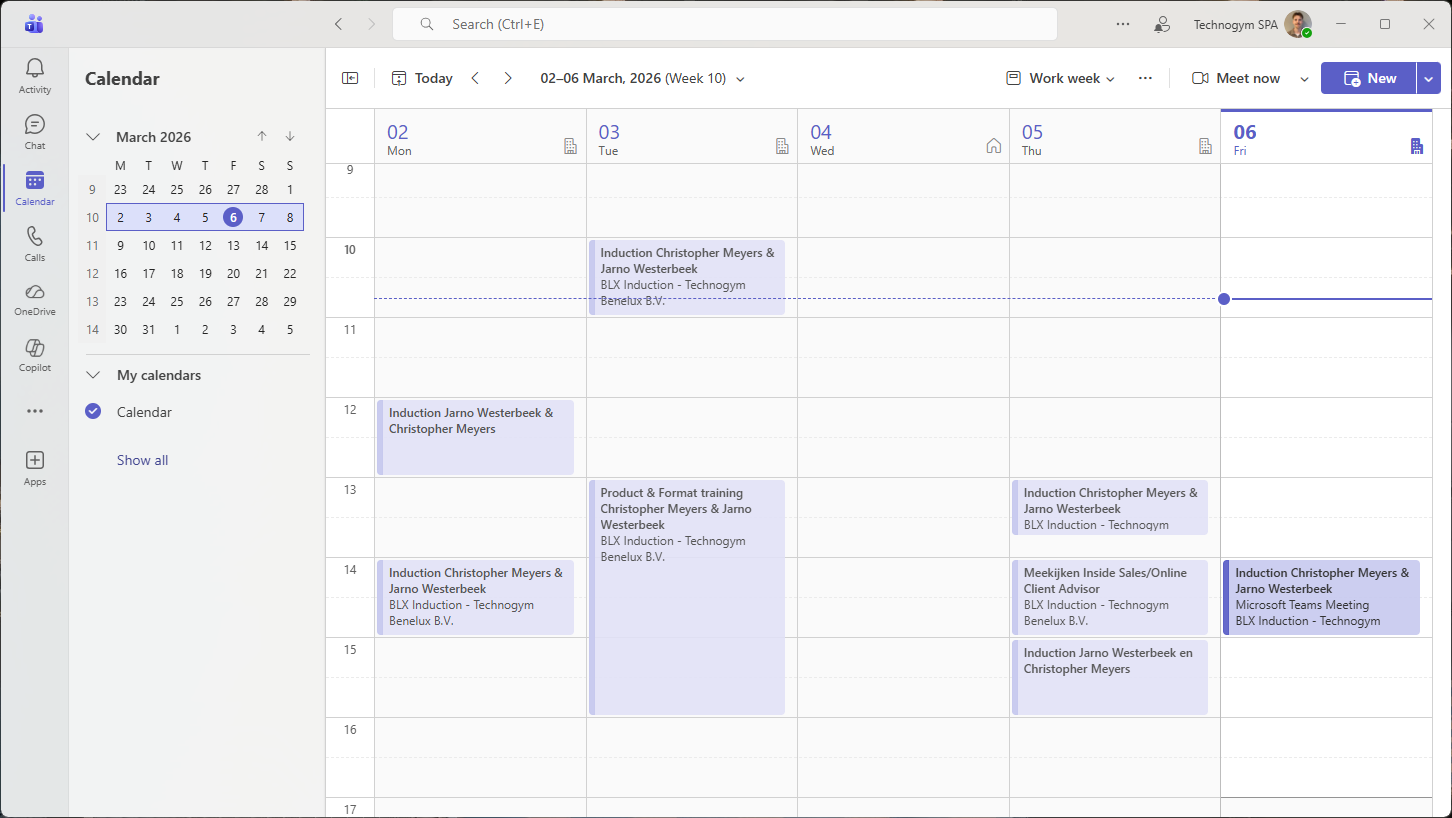This screenshot has height=818, width=1452.
Task: Collapse the calendar side pane icon
Action: 350,78
